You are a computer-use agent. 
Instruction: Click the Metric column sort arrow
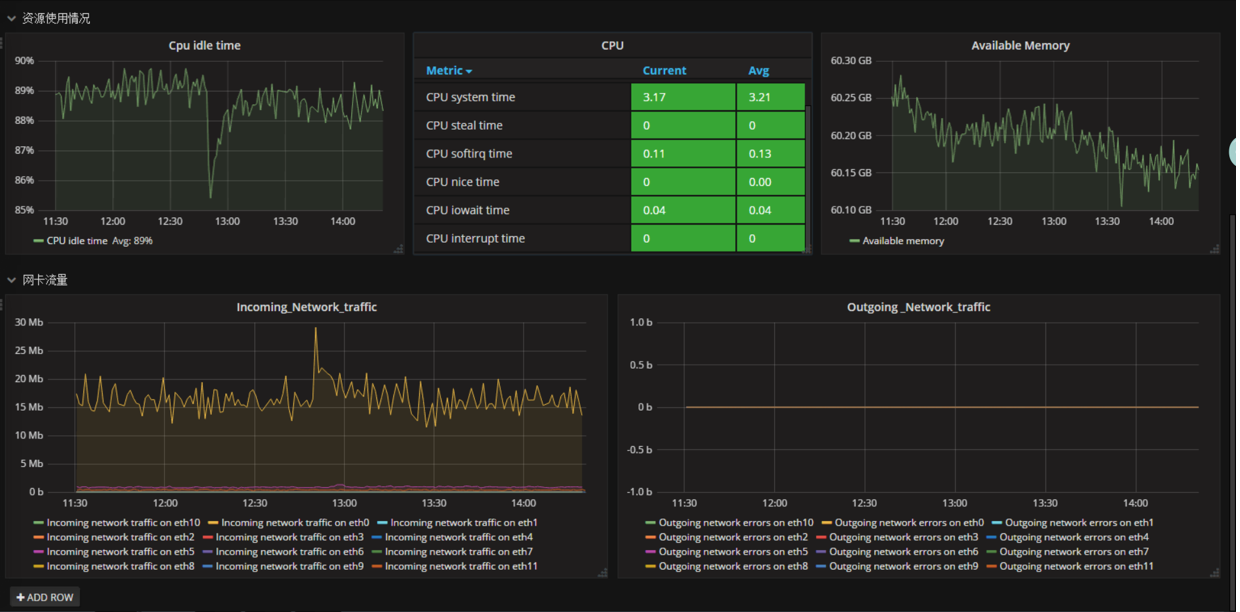point(469,71)
